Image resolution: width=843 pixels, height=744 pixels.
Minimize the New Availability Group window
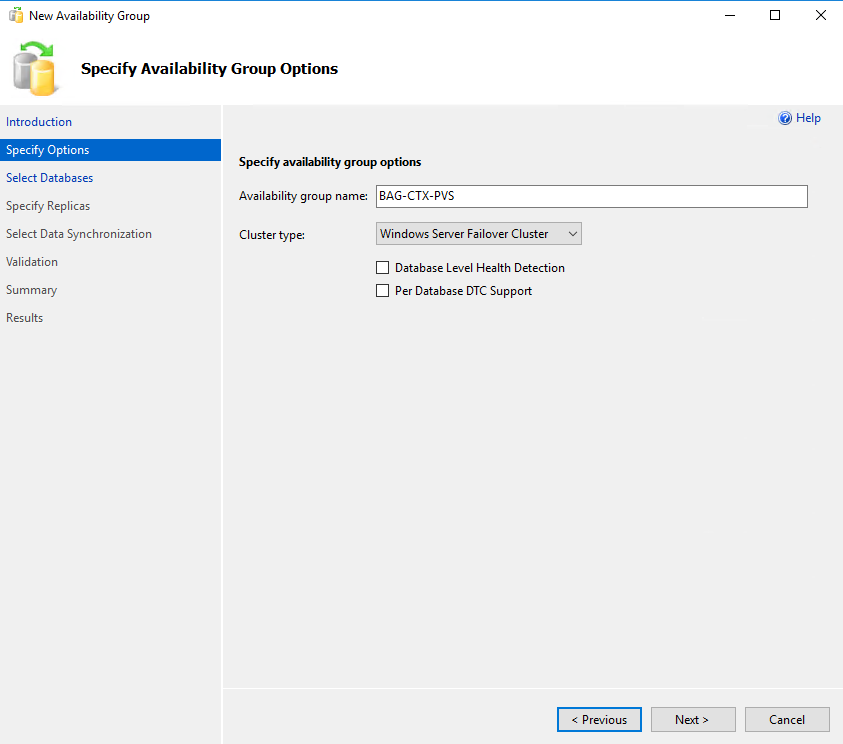[x=730, y=16]
